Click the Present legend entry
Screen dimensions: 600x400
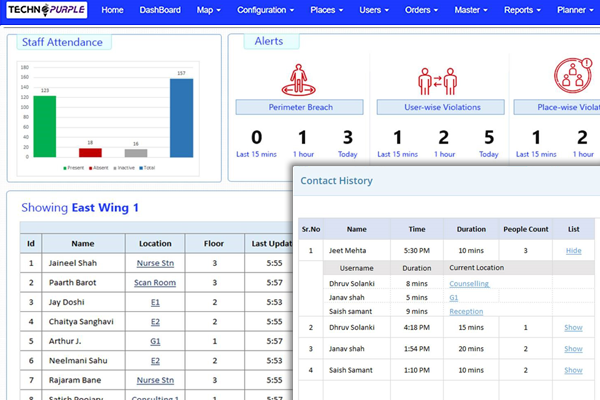pos(73,168)
